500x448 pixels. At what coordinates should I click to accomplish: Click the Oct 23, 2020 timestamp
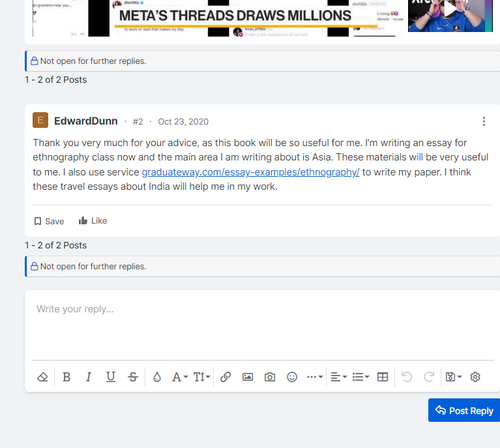[183, 122]
